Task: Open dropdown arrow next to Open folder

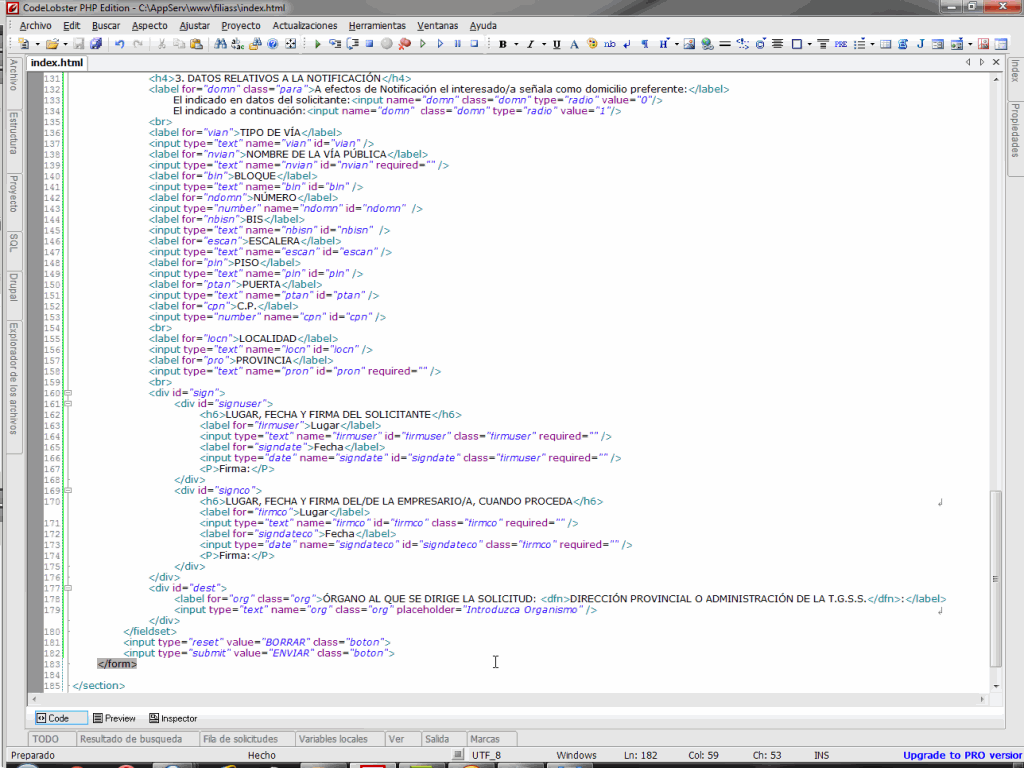Action: coord(66,44)
